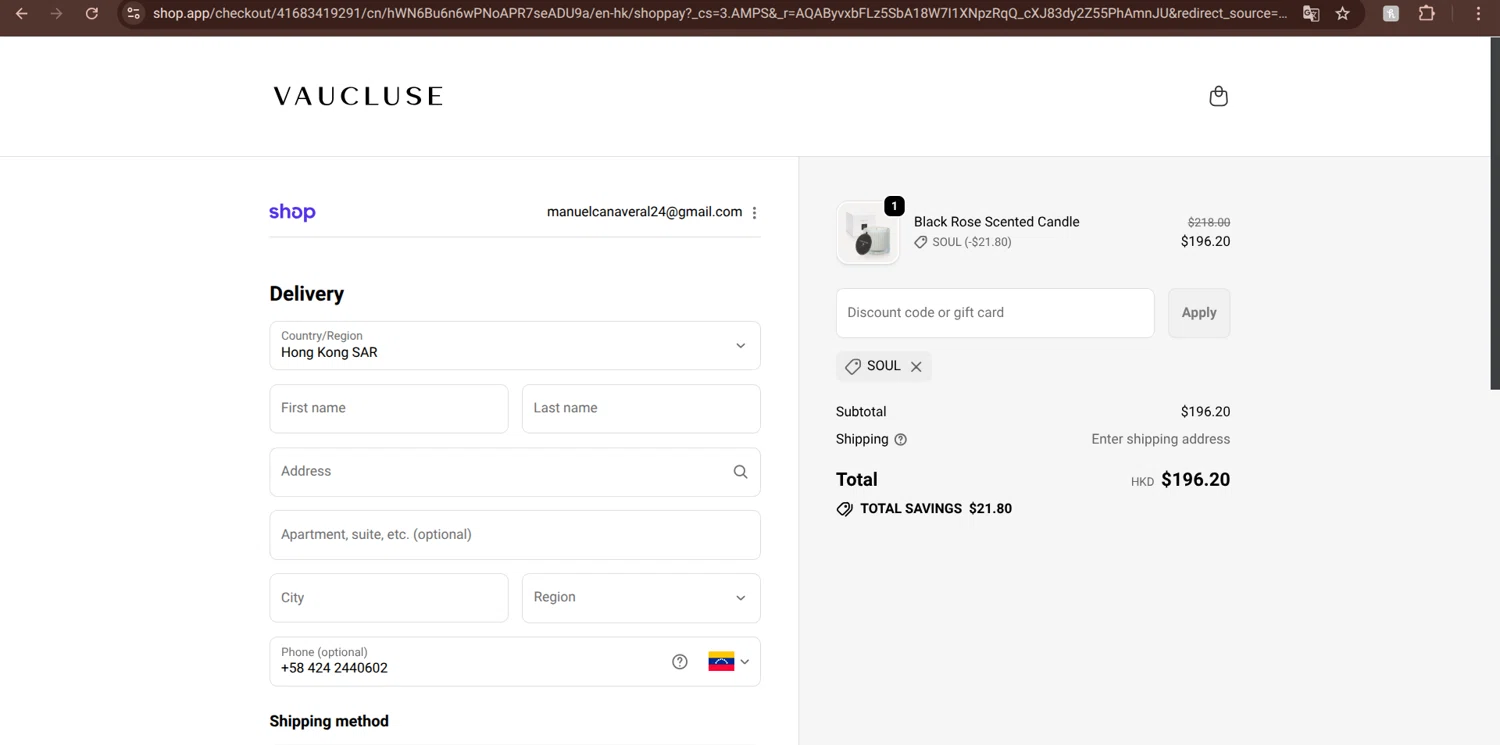Focus the First name field

[389, 409]
